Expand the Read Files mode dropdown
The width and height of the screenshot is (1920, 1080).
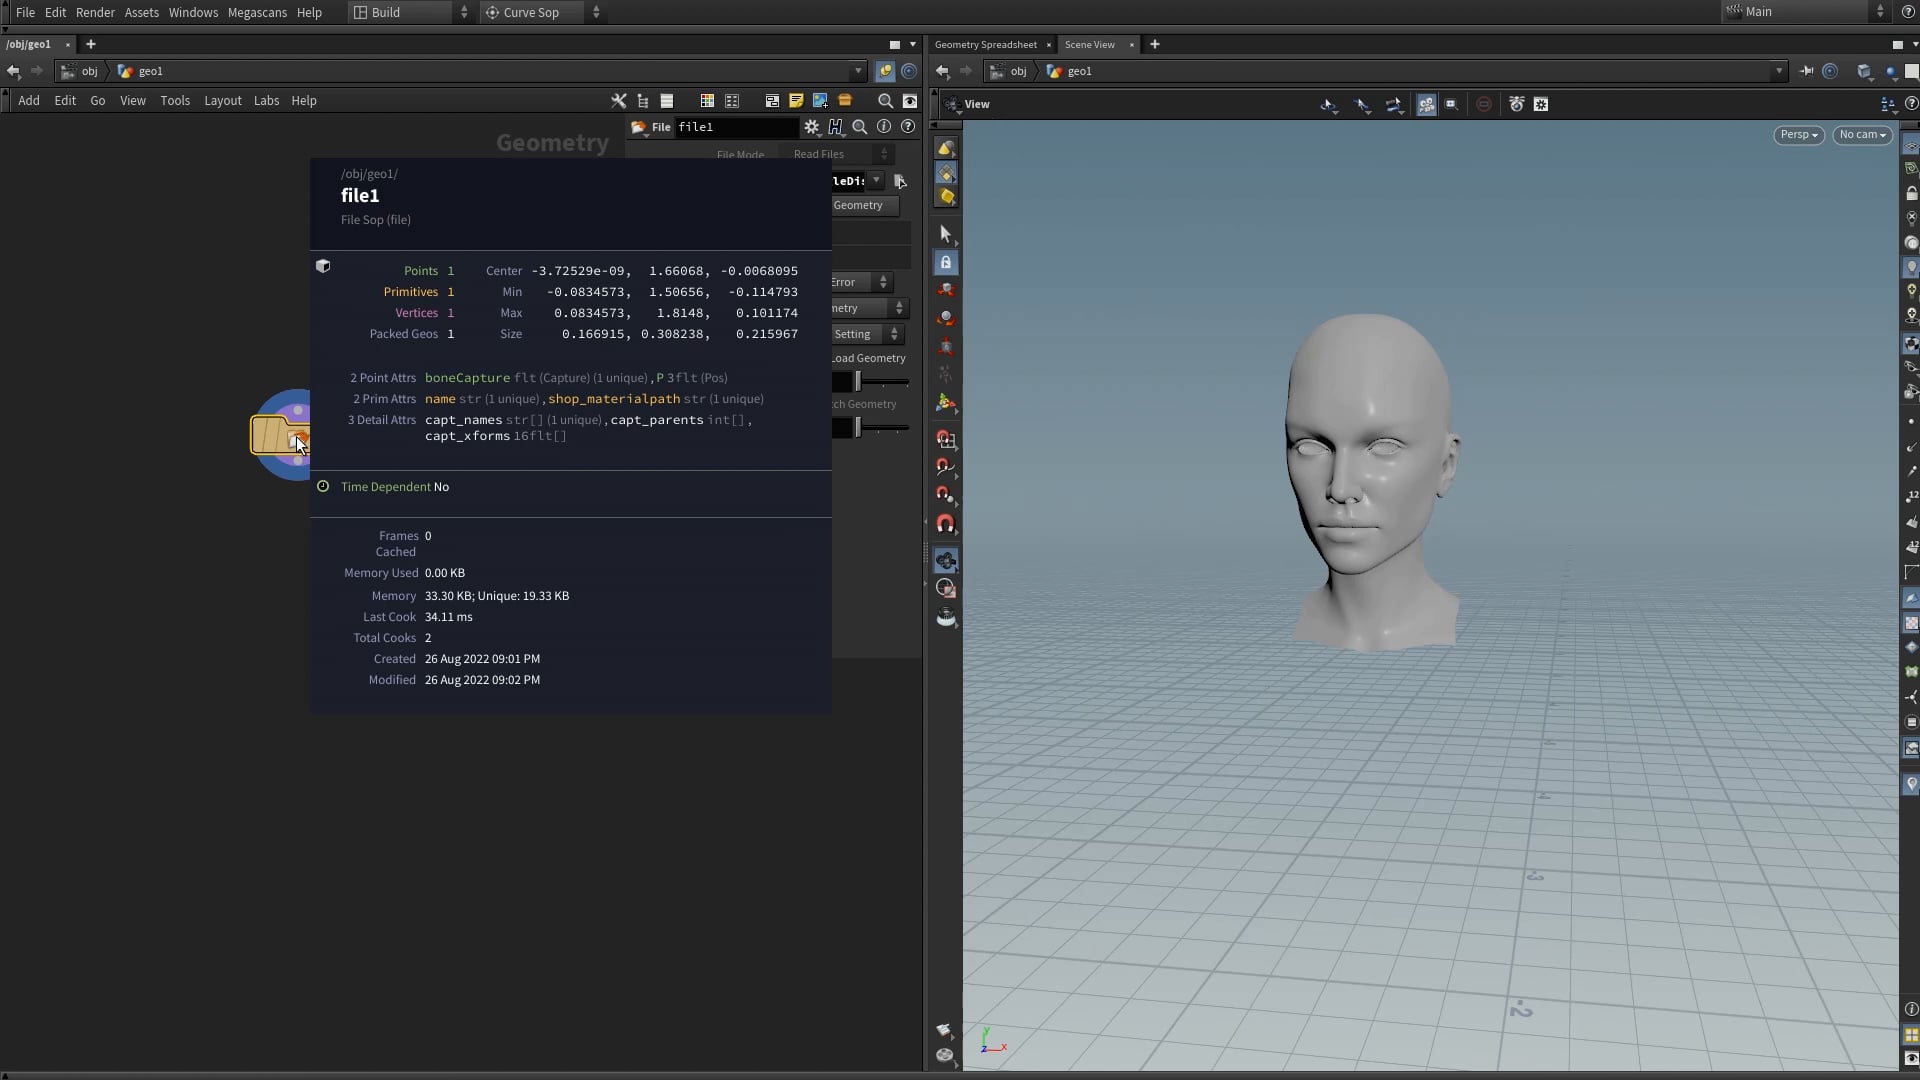[x=882, y=154]
